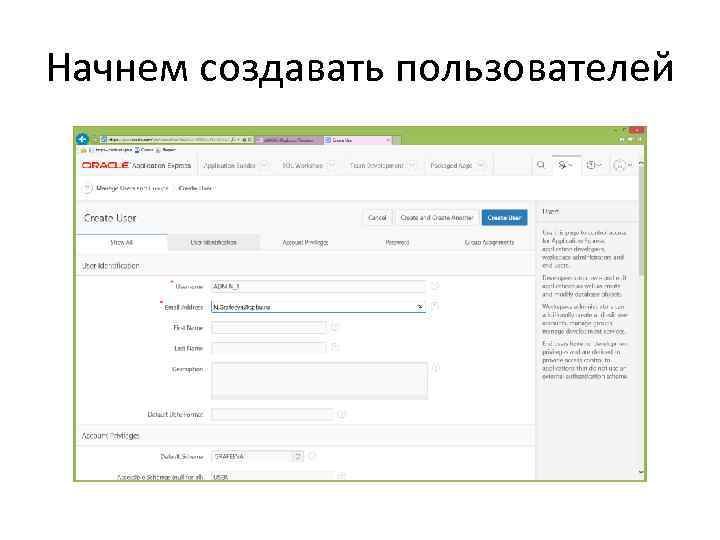Open the Administration menu icon in header
This screenshot has height=540, width=720.
[565, 165]
